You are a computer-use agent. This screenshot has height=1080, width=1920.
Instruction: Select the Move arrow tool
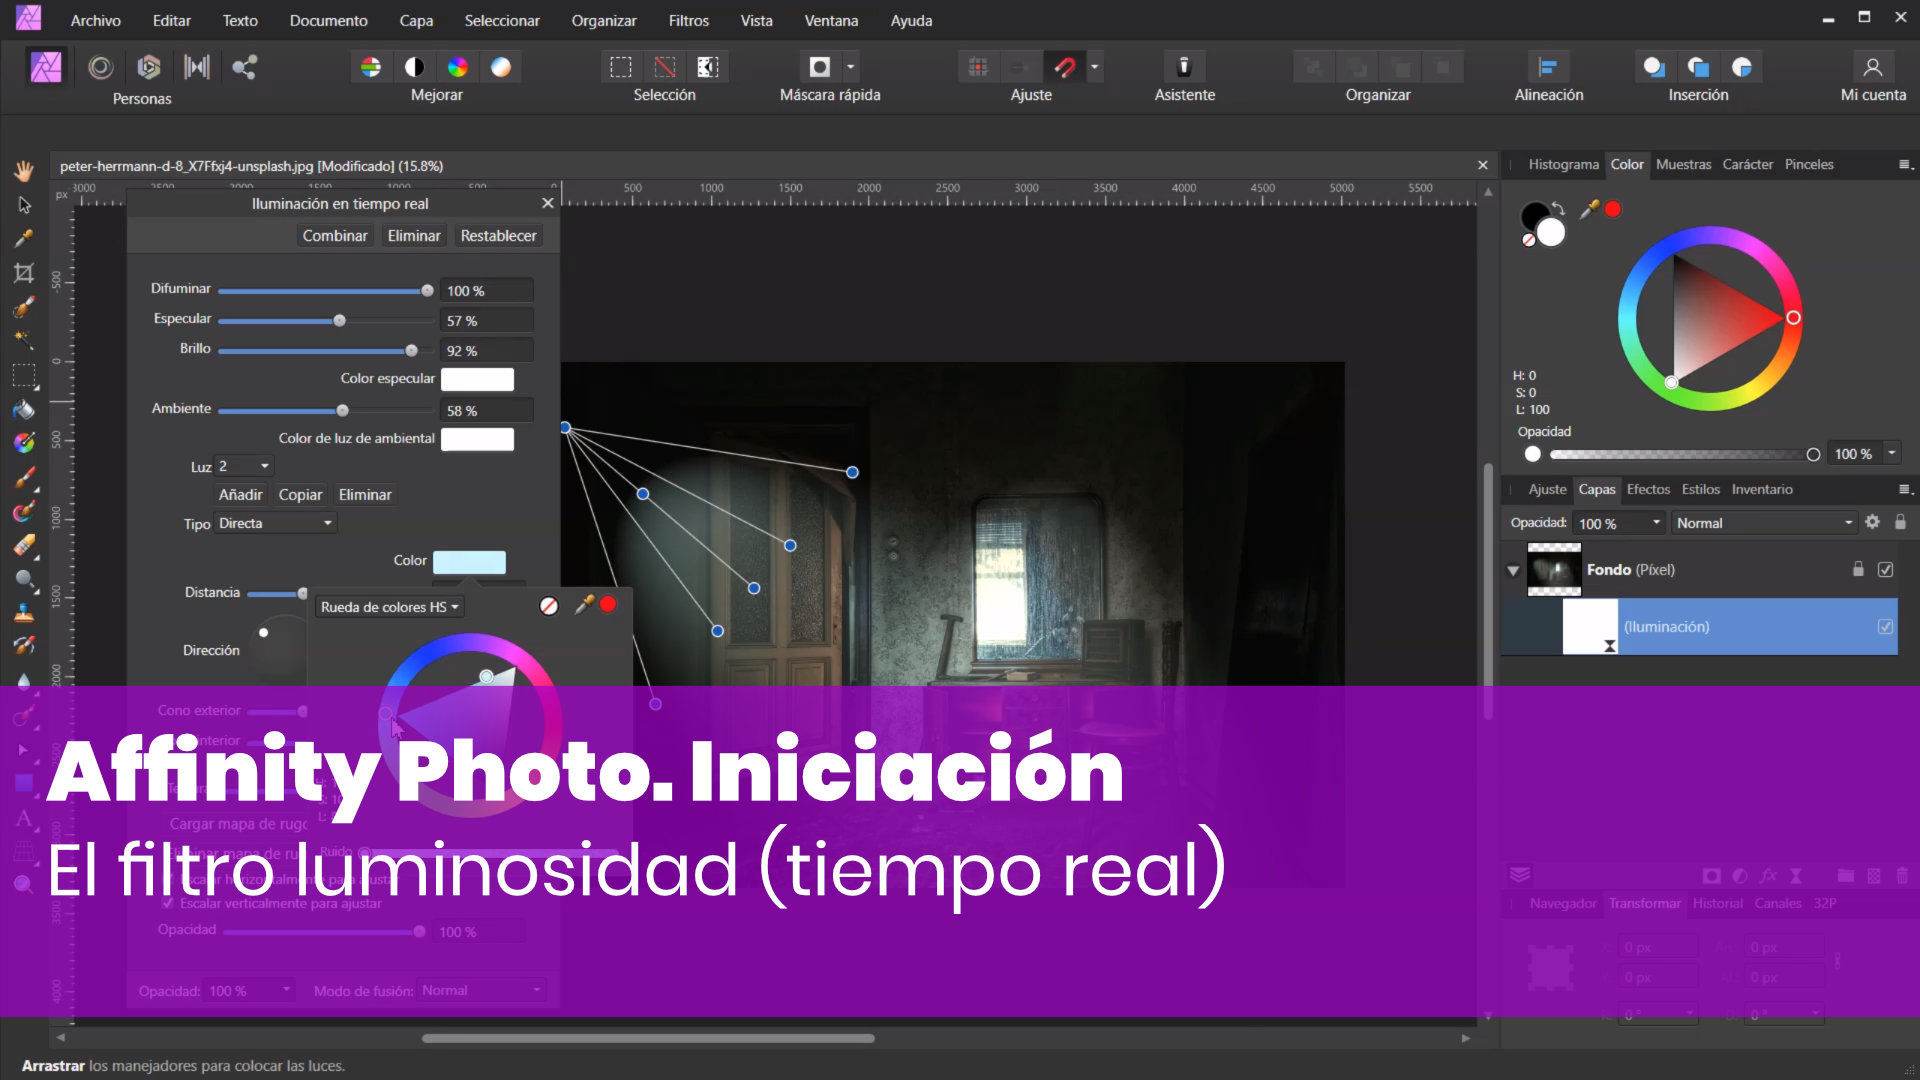[x=24, y=205]
